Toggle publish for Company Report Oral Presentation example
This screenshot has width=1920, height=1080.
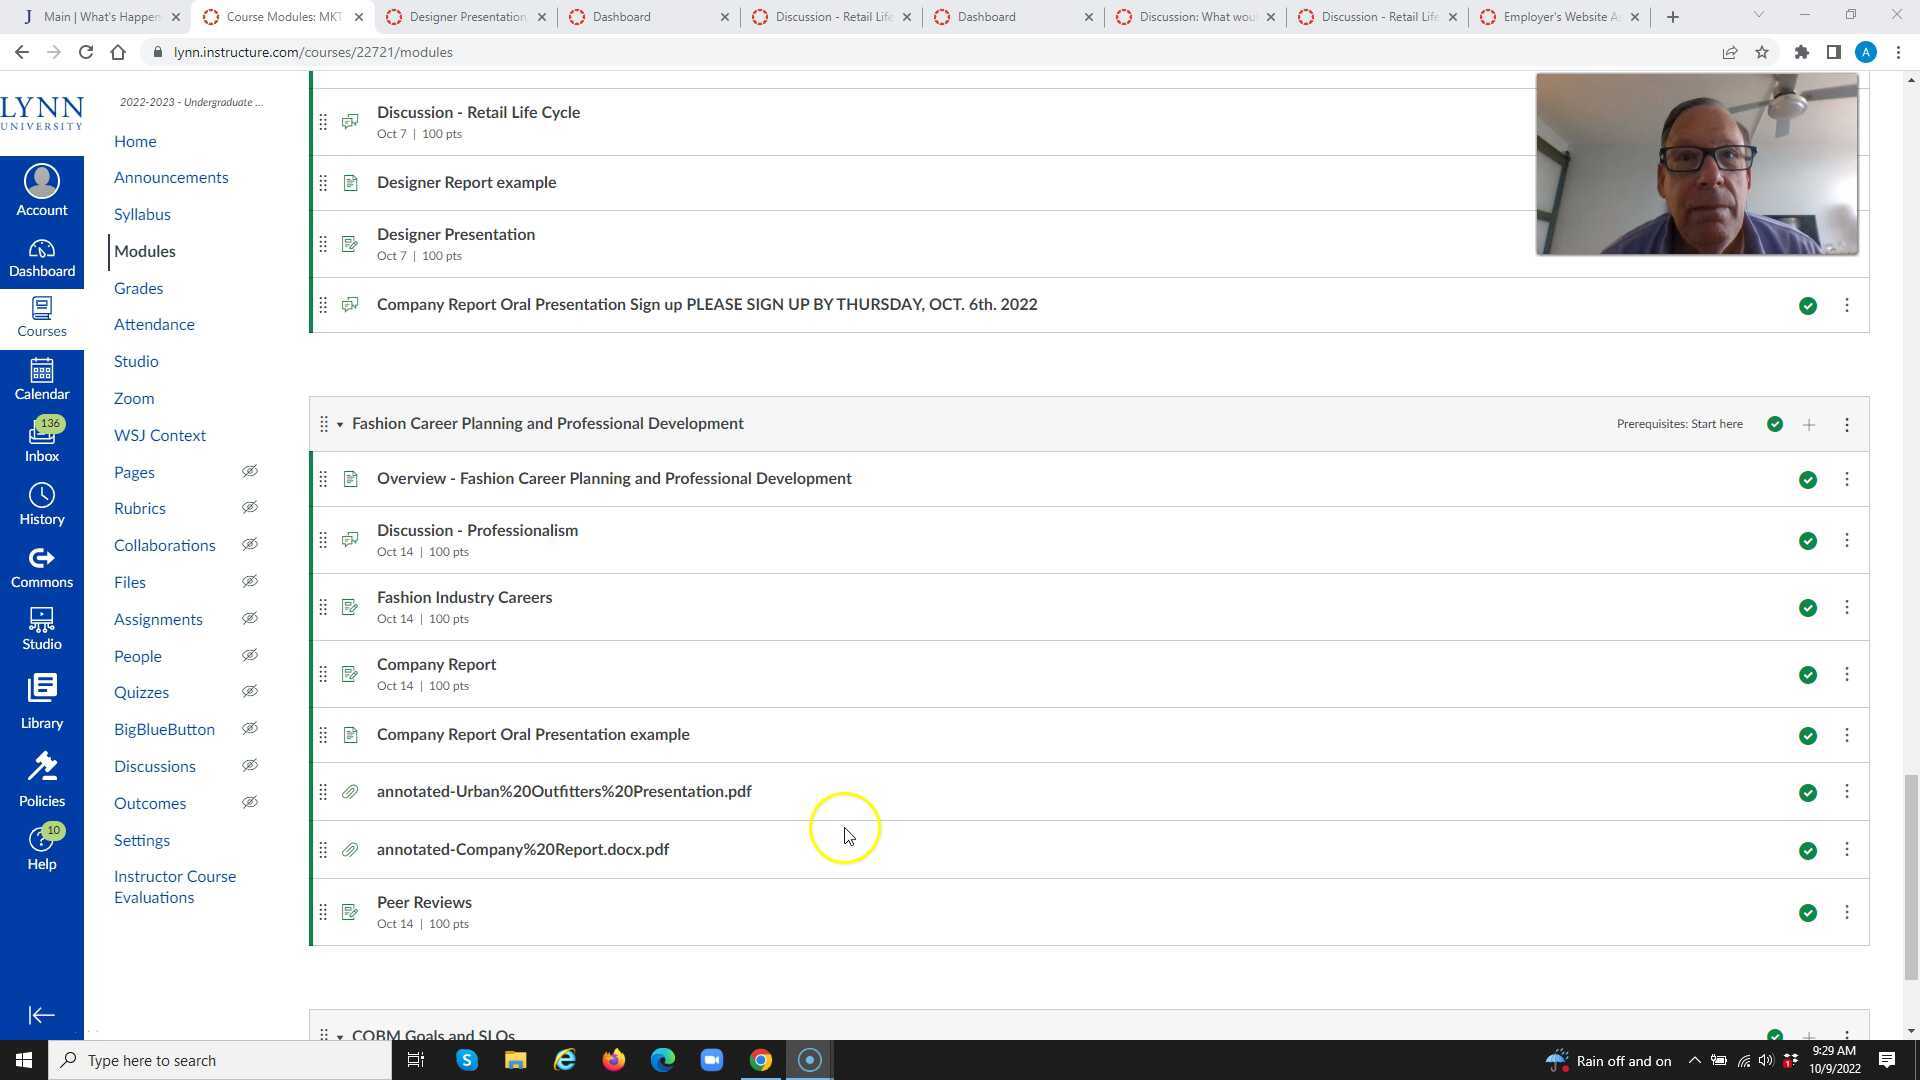tap(1807, 736)
